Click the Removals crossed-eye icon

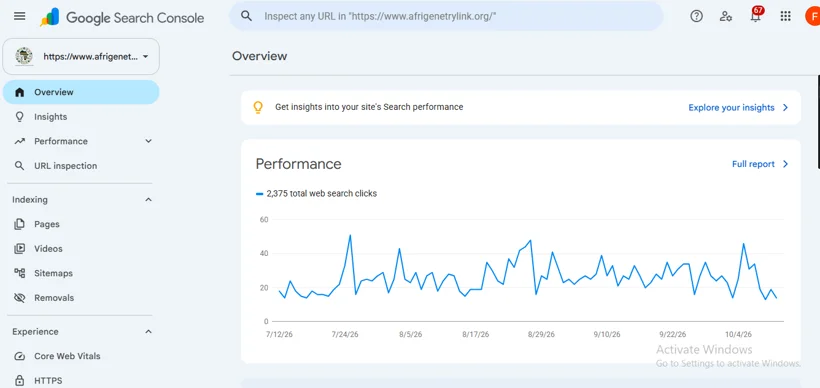[19, 298]
